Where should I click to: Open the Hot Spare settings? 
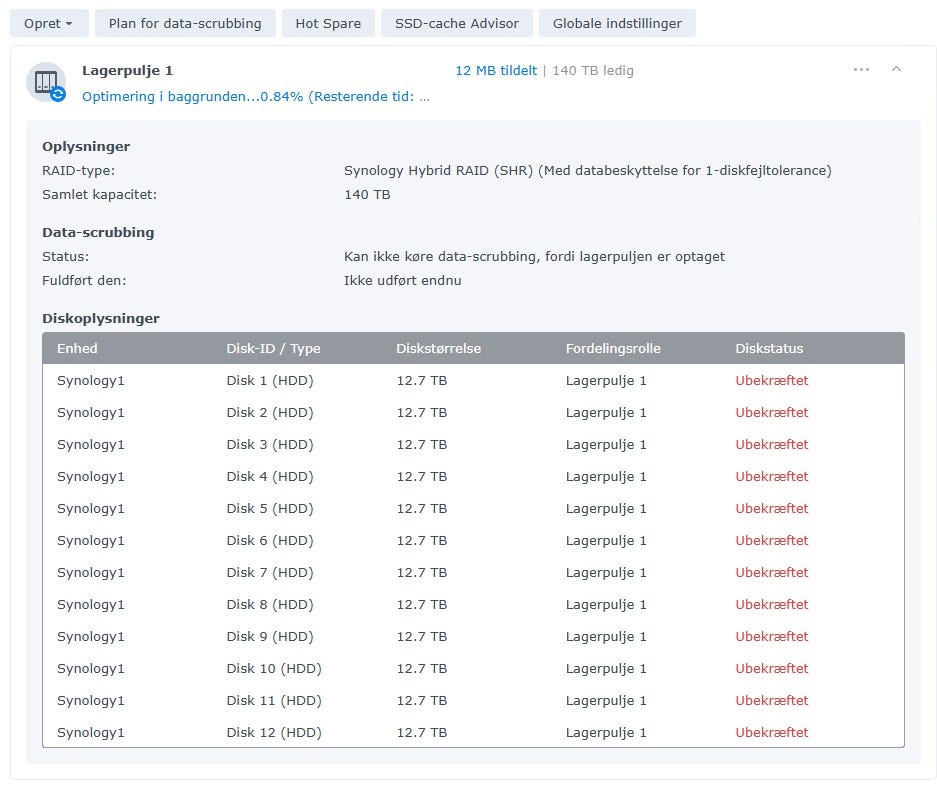(328, 23)
